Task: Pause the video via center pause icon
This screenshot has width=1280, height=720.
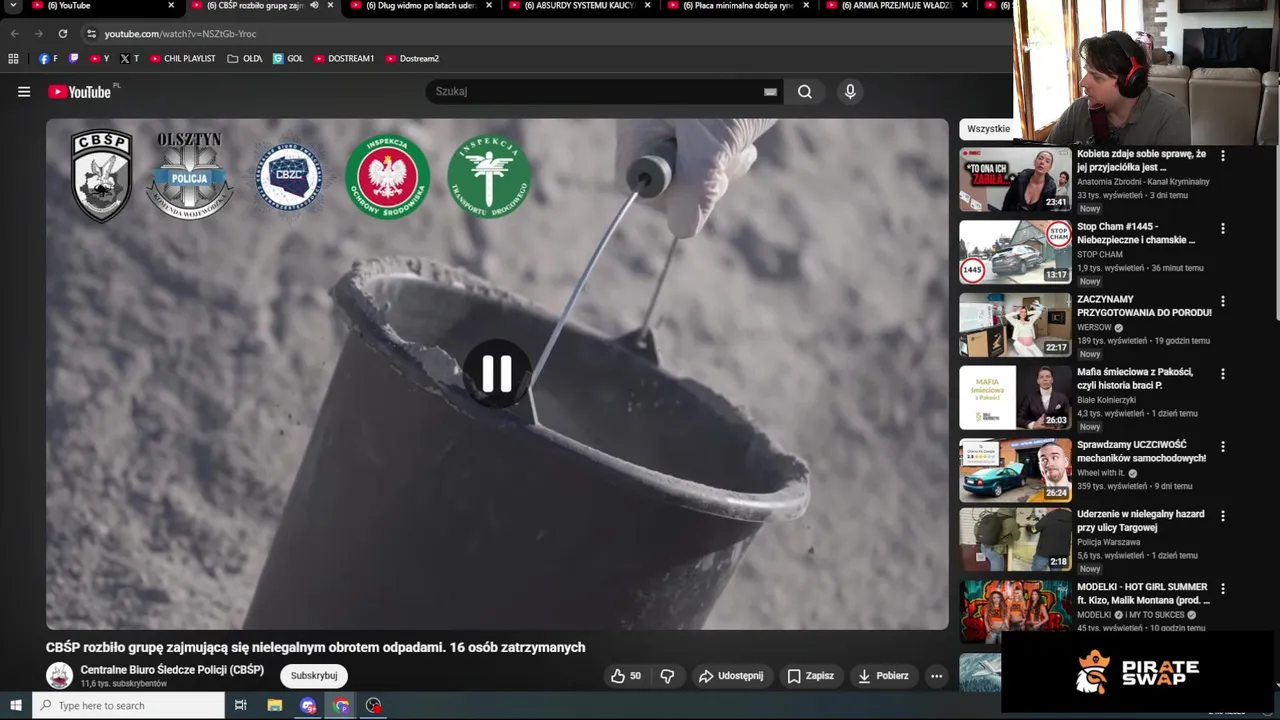Action: pos(497,374)
